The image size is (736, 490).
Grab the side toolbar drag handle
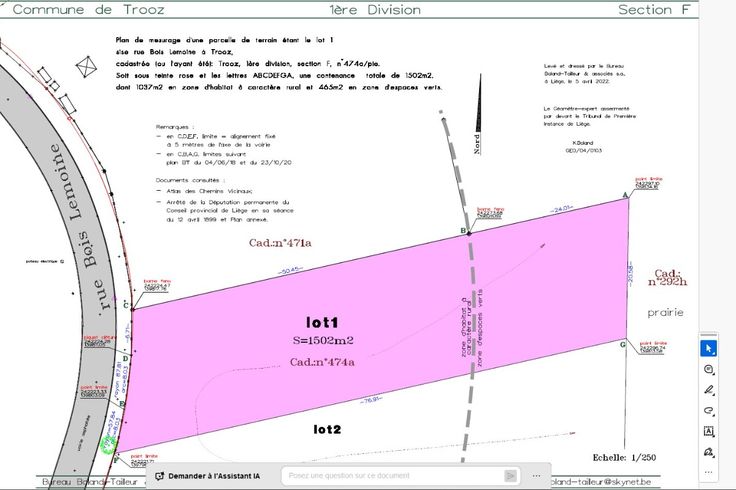tap(709, 333)
